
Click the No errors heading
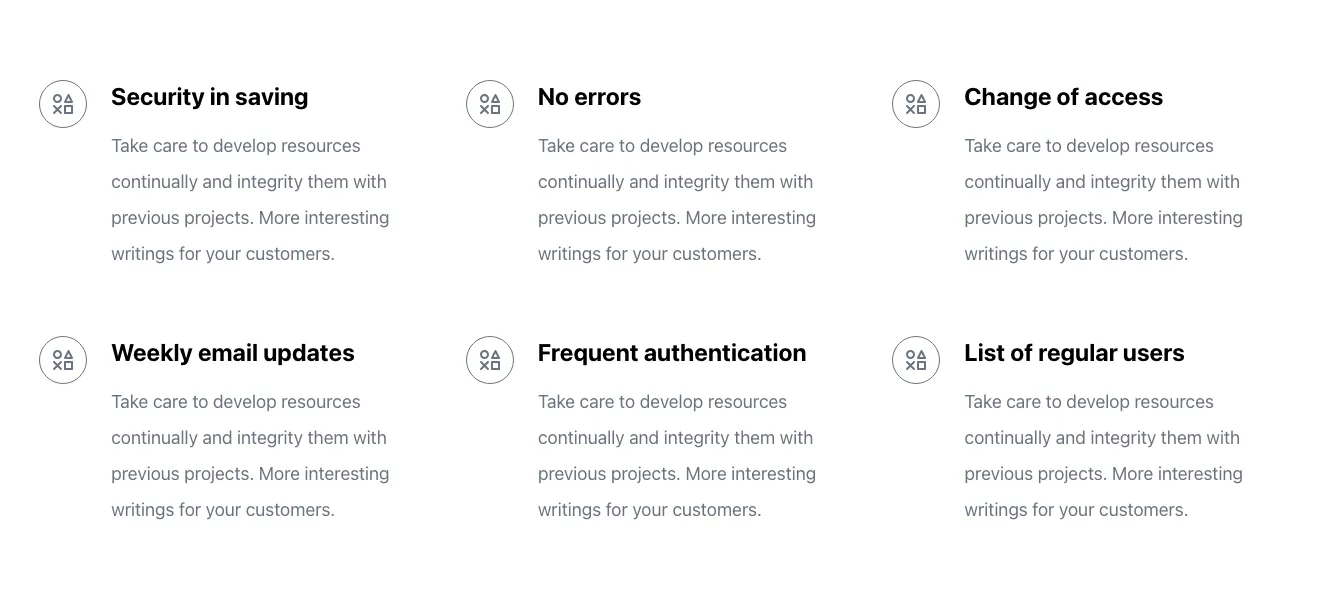[589, 97]
